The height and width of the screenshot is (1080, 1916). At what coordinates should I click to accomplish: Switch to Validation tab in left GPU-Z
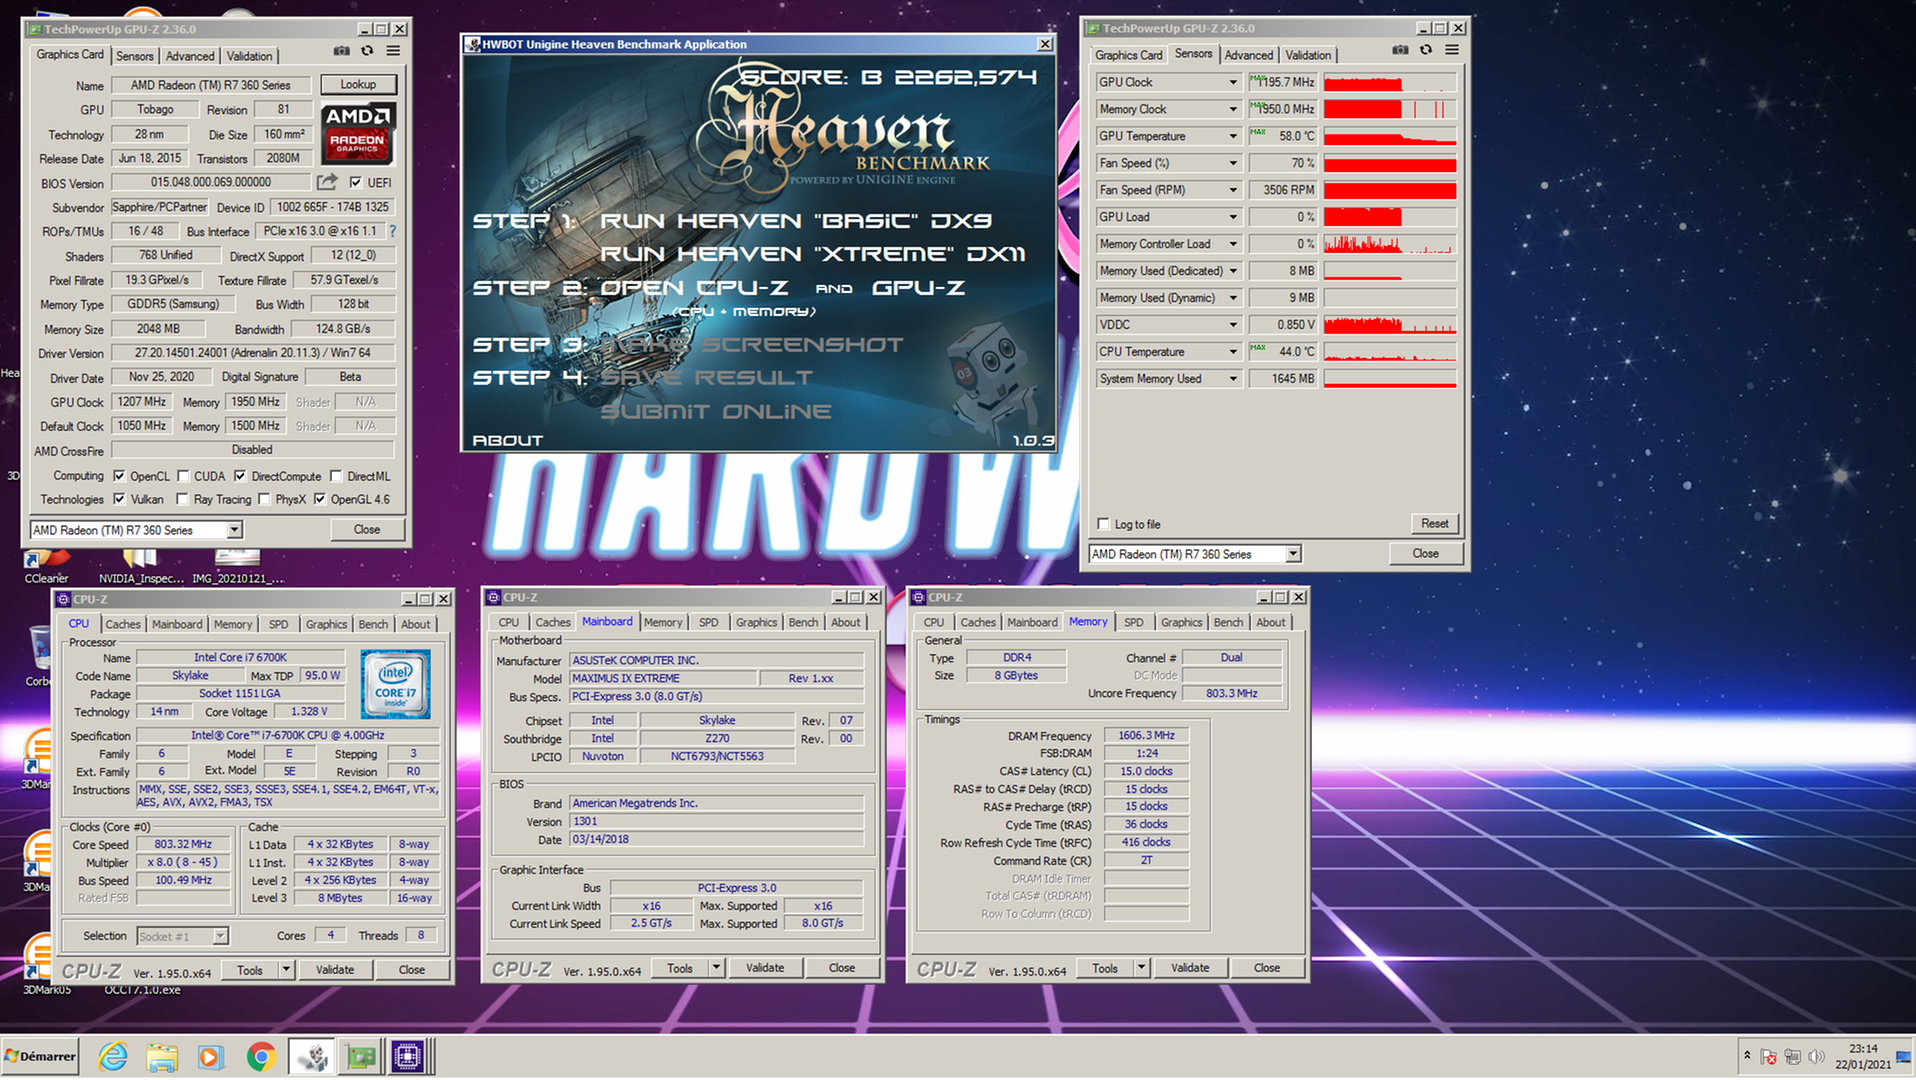249,56
